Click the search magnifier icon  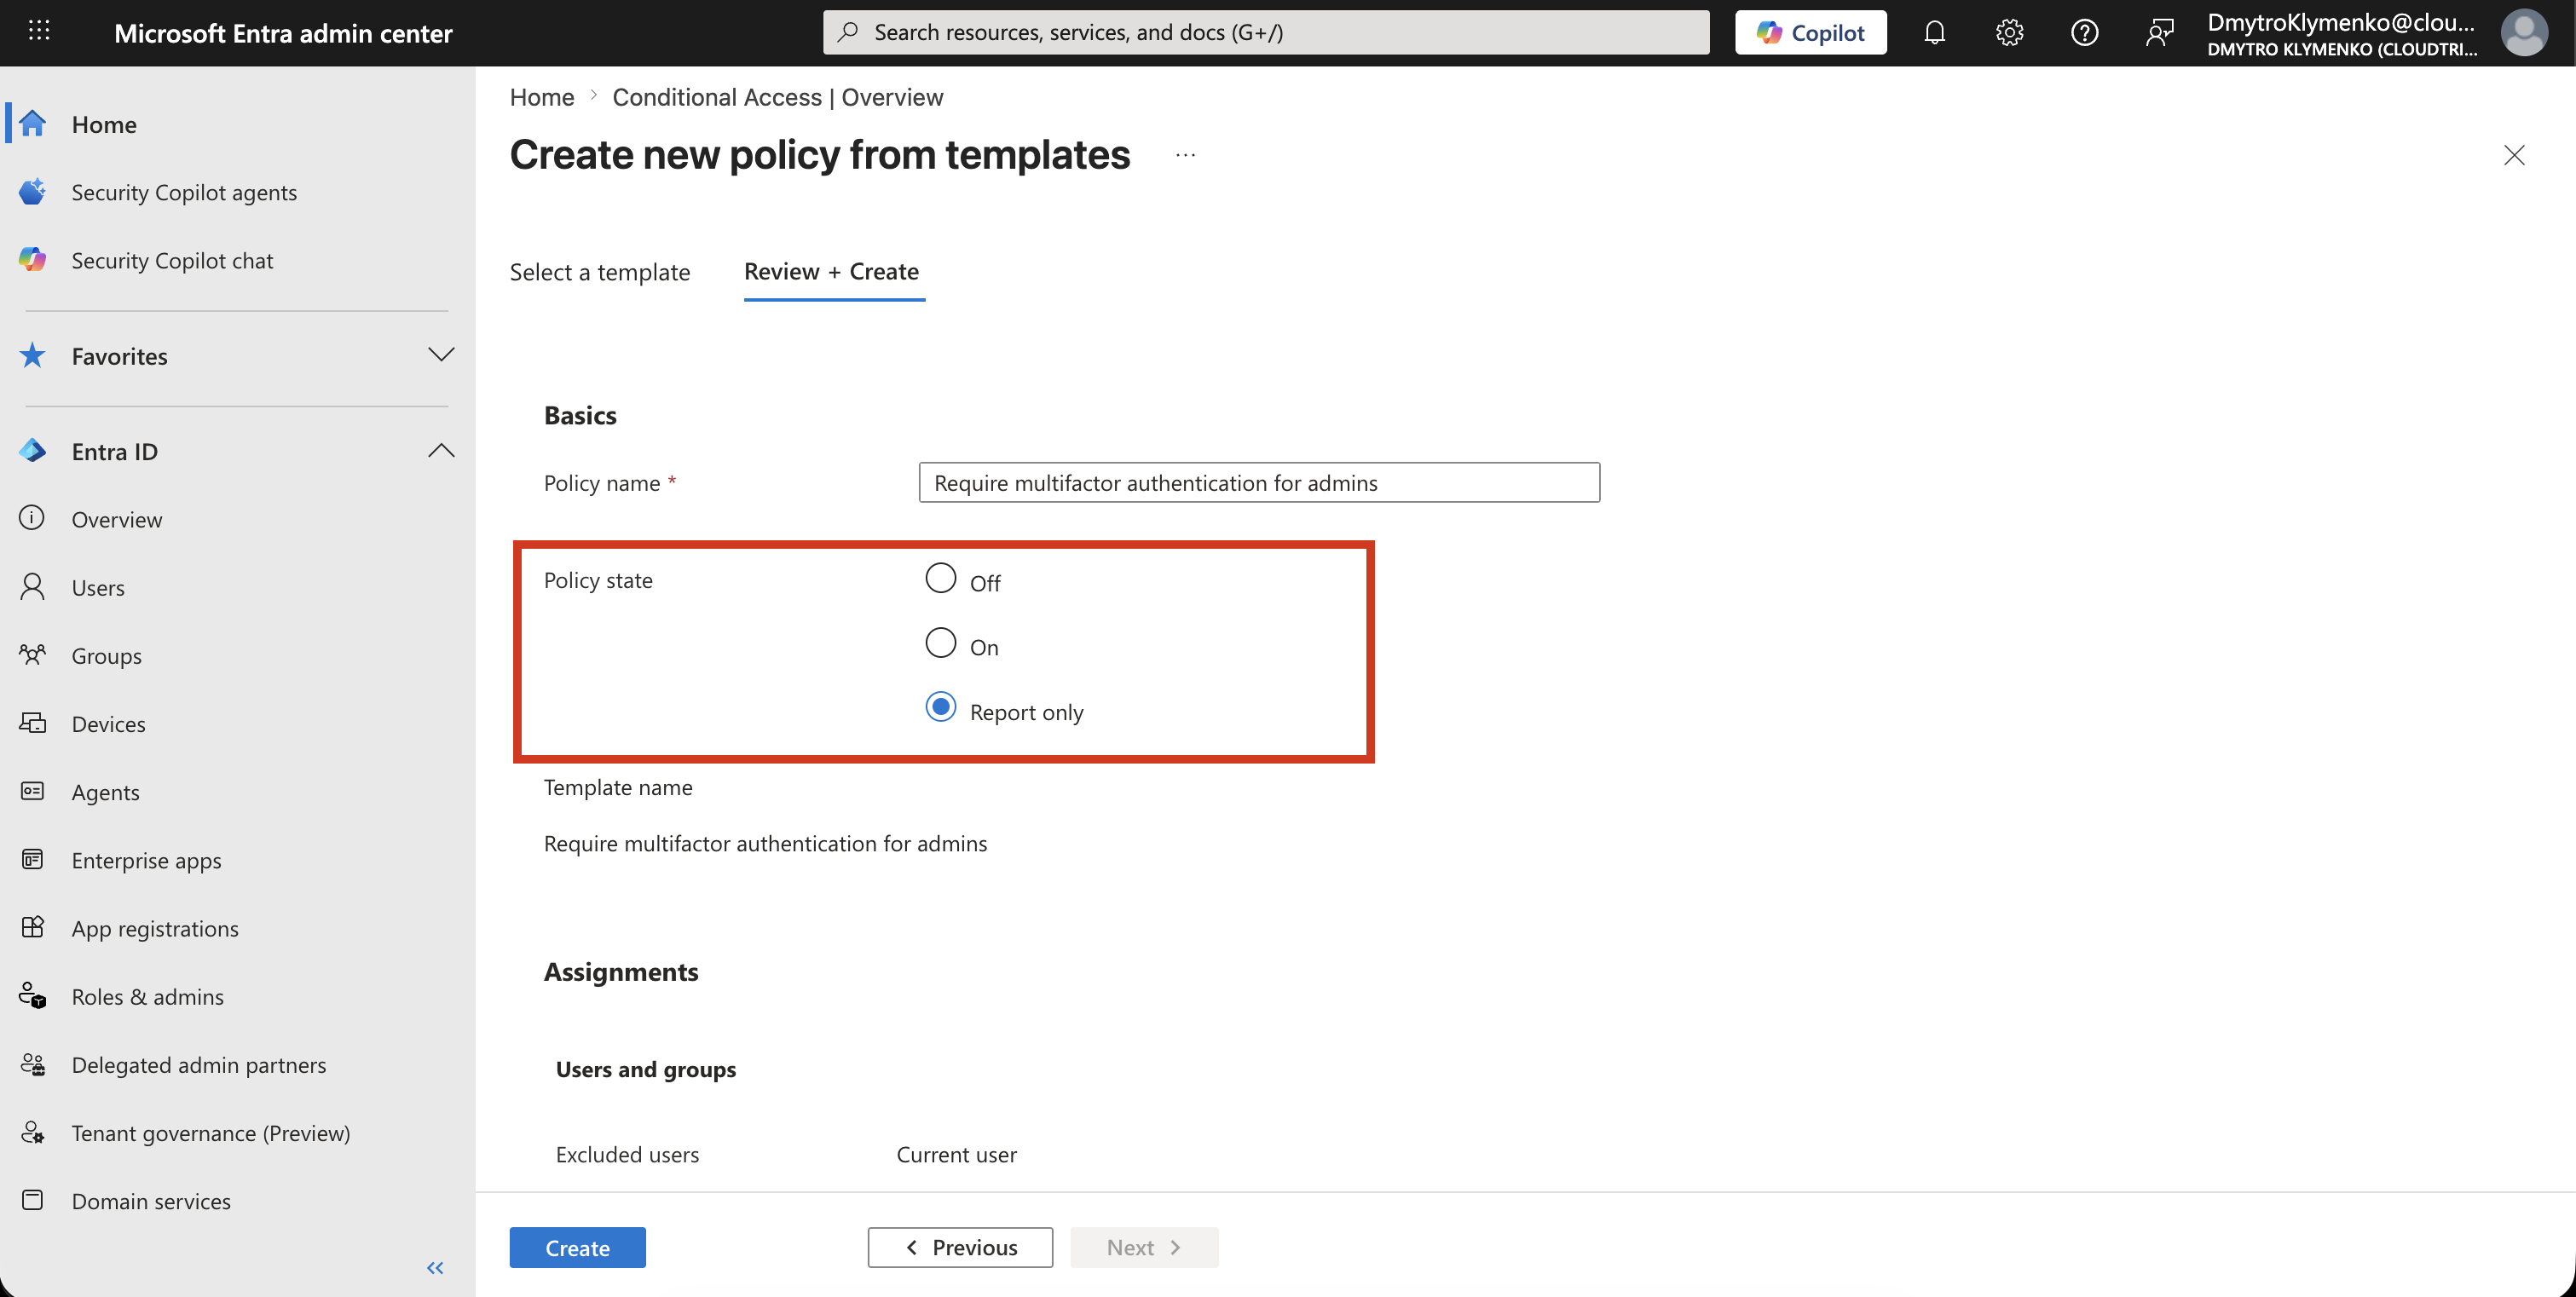848,32
